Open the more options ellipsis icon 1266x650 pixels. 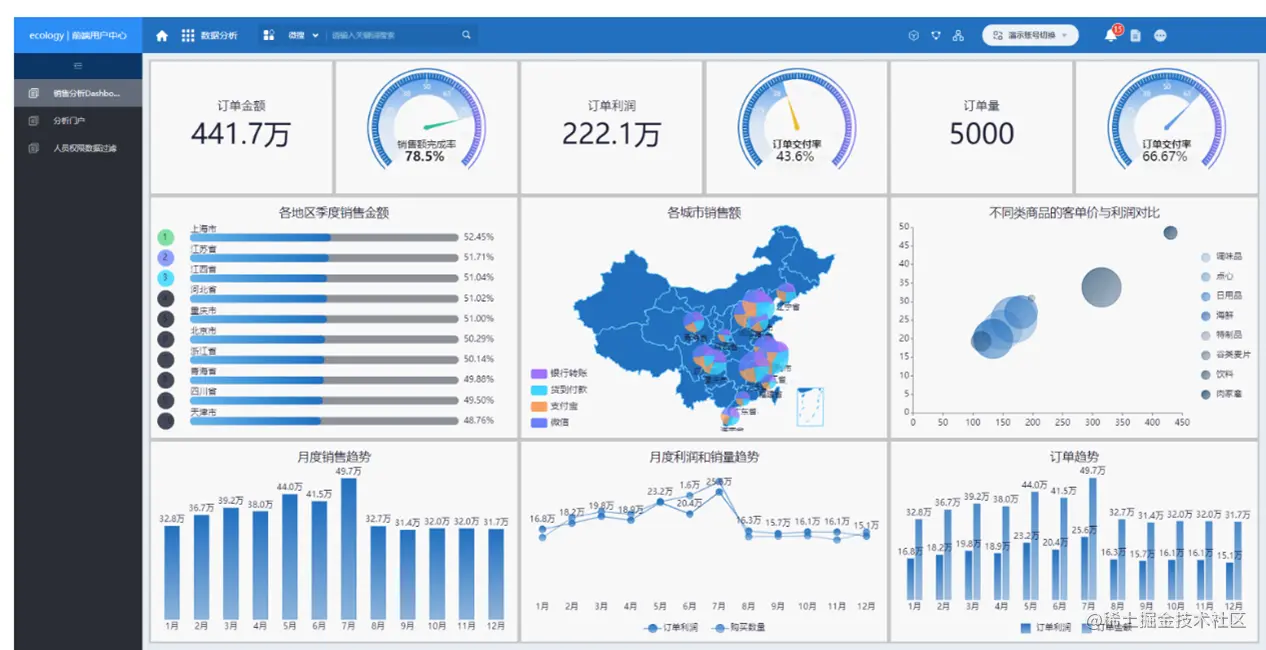coord(1160,35)
